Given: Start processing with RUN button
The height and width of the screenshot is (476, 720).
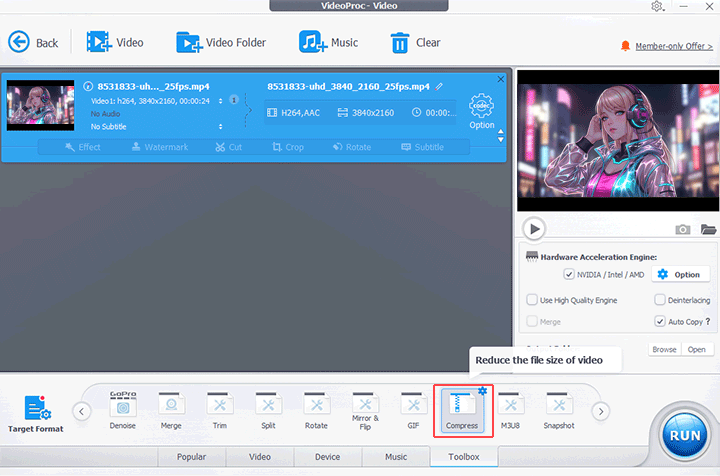Looking at the screenshot, I should point(685,435).
